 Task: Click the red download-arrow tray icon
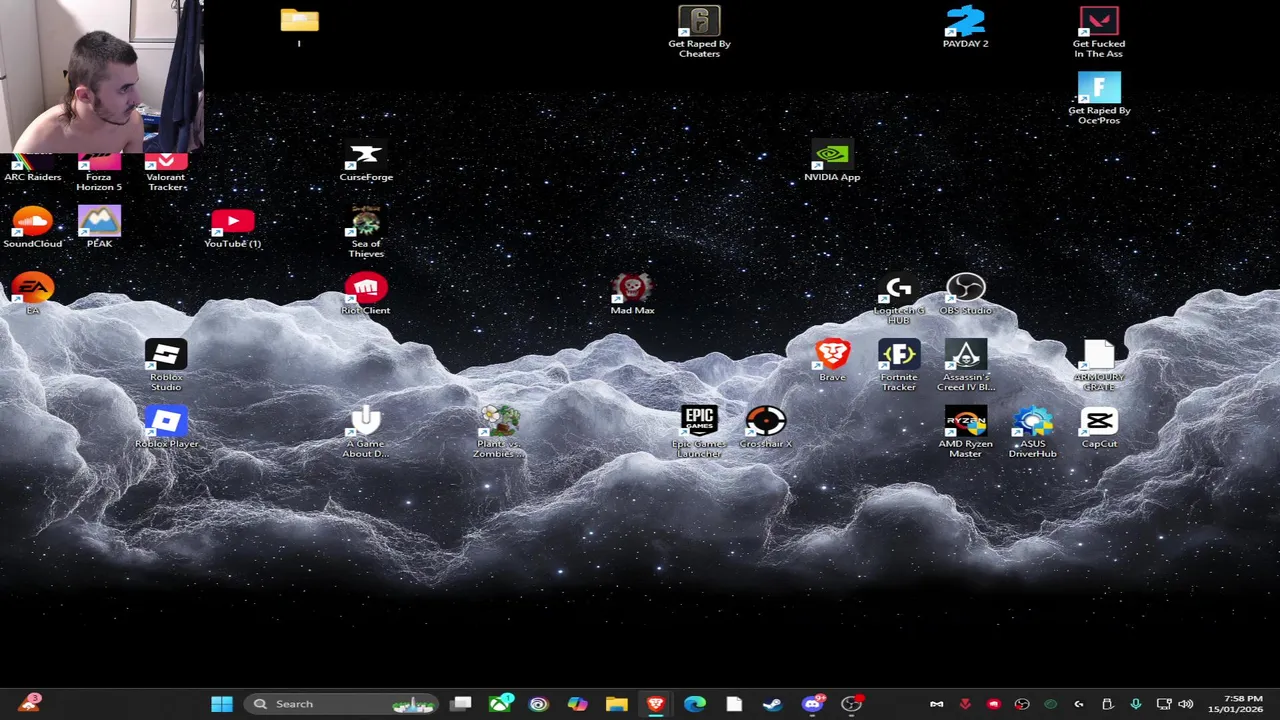point(965,704)
